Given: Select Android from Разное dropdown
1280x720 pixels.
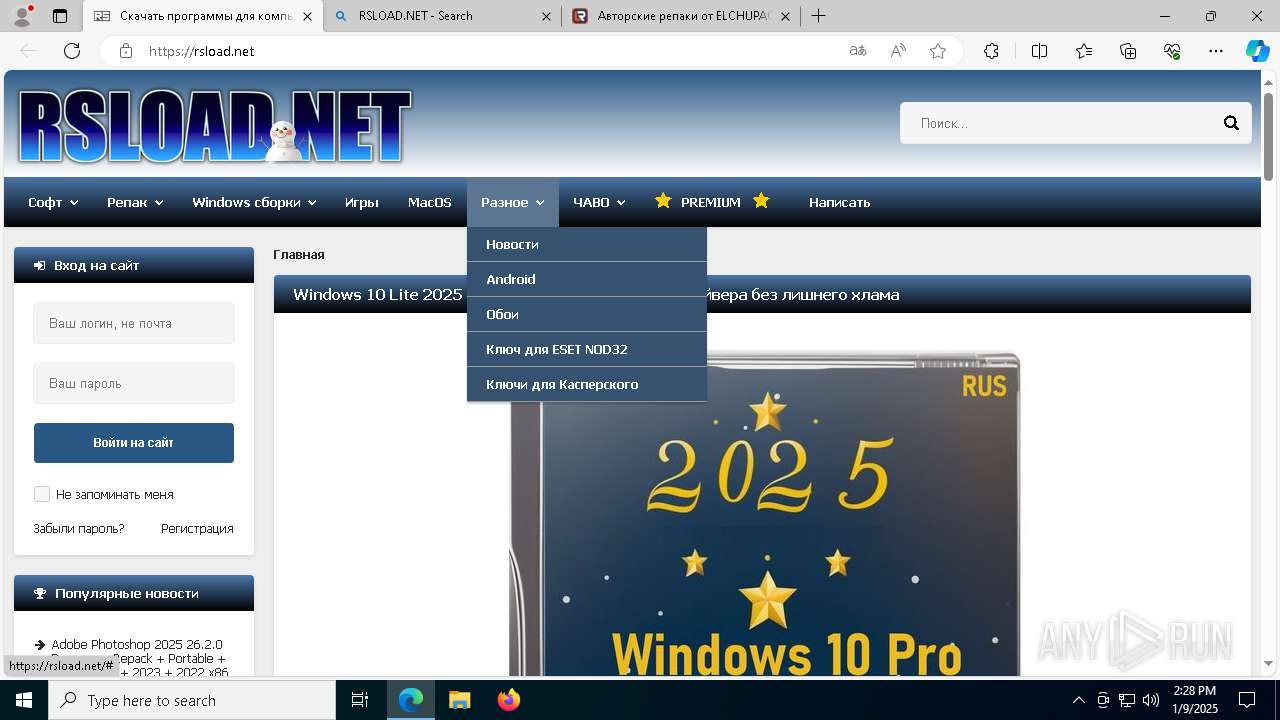Looking at the screenshot, I should [587, 279].
